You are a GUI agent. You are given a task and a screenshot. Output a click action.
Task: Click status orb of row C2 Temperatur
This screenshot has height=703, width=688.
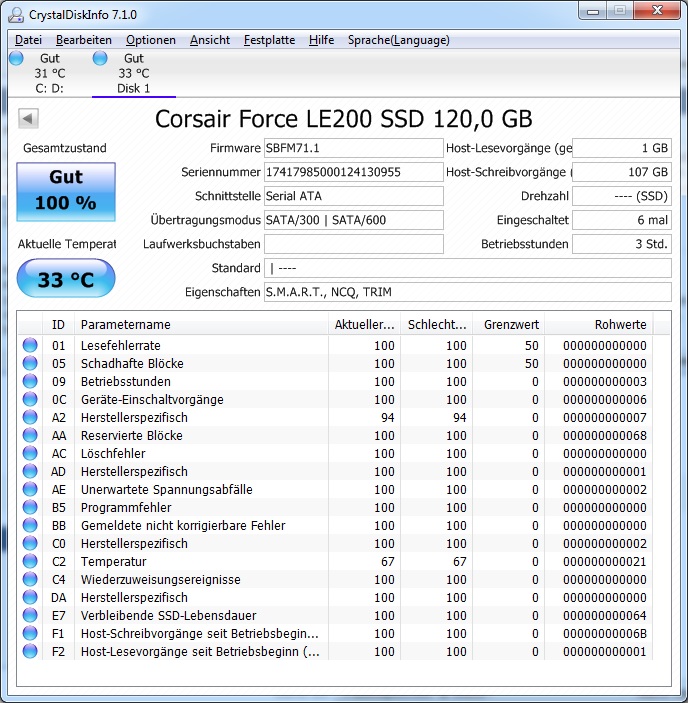point(30,561)
